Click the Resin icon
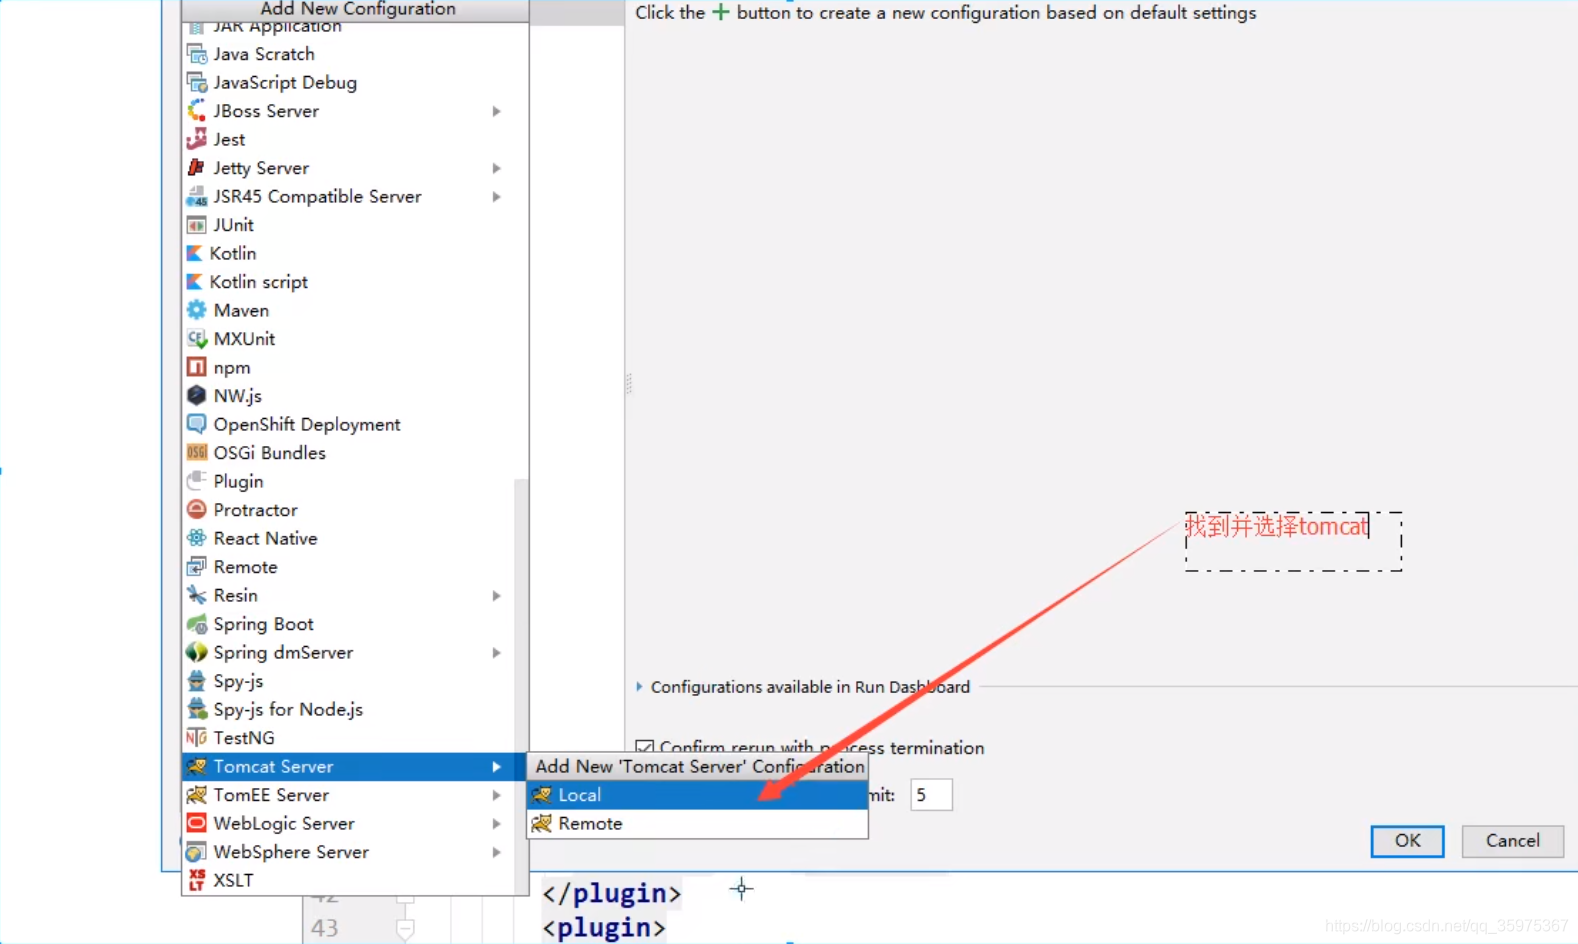The image size is (1578, 944). pyautogui.click(x=197, y=595)
